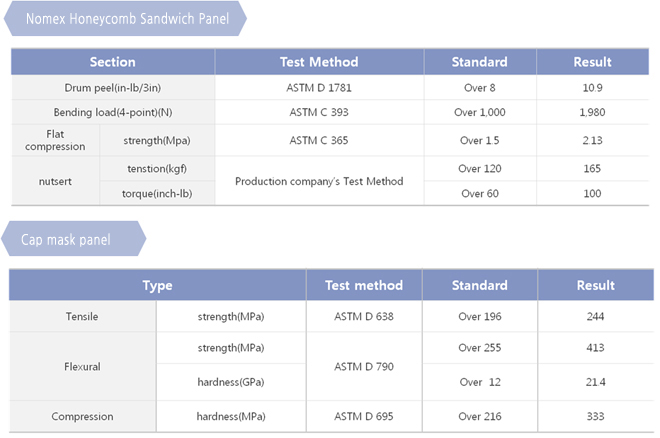Image resolution: width=660 pixels, height=438 pixels.
Task: Select the Tensile row label
Action: coord(82,316)
